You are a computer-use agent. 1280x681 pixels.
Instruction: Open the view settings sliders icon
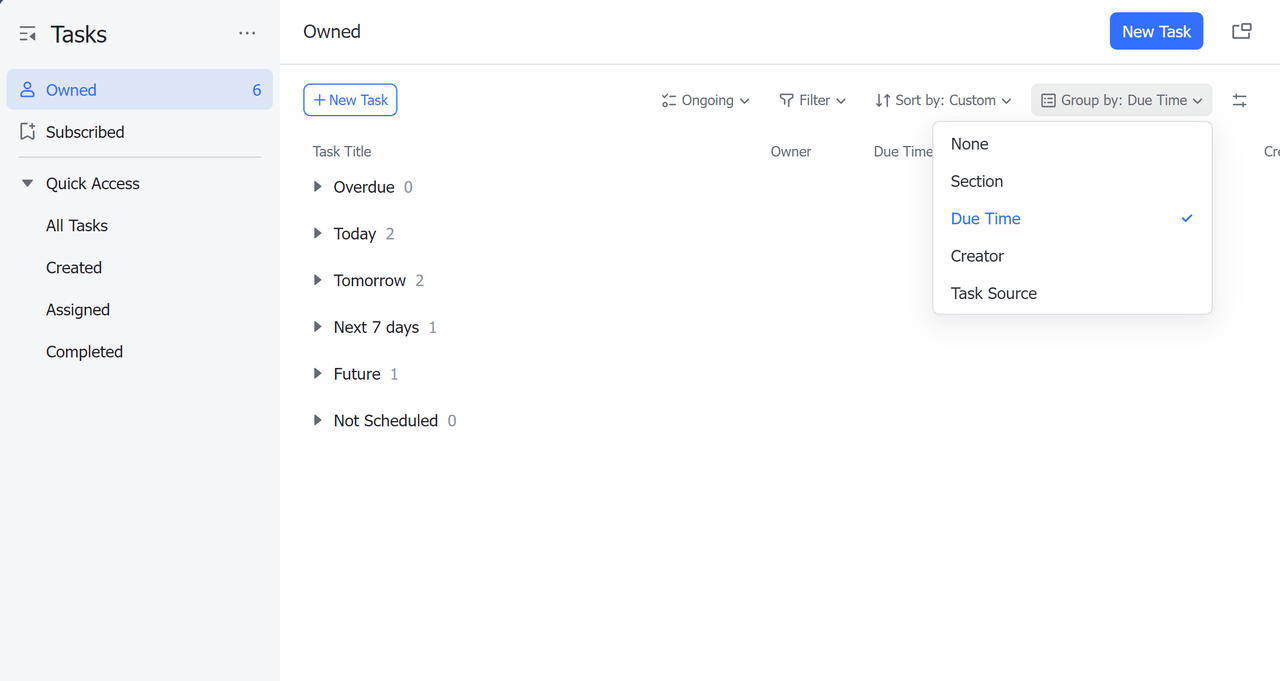[1239, 100]
